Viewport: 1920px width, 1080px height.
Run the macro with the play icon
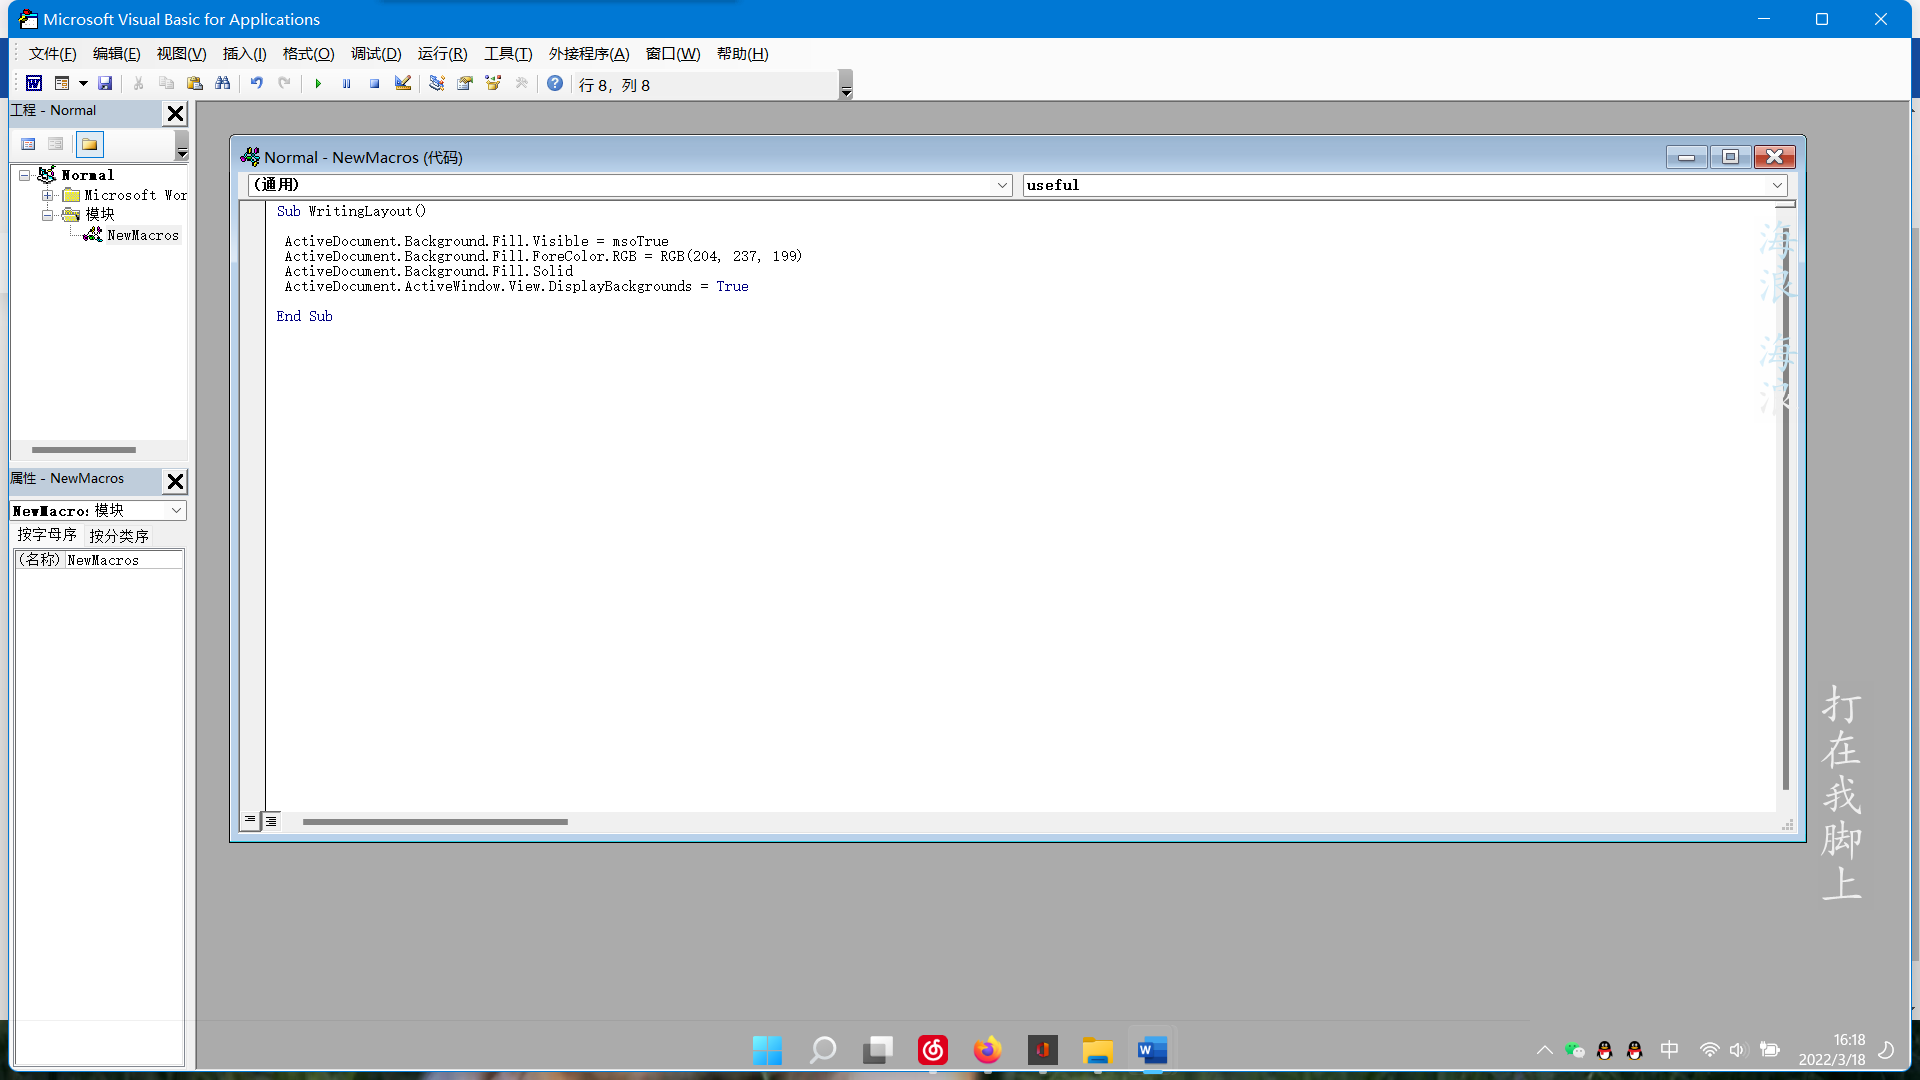[318, 84]
